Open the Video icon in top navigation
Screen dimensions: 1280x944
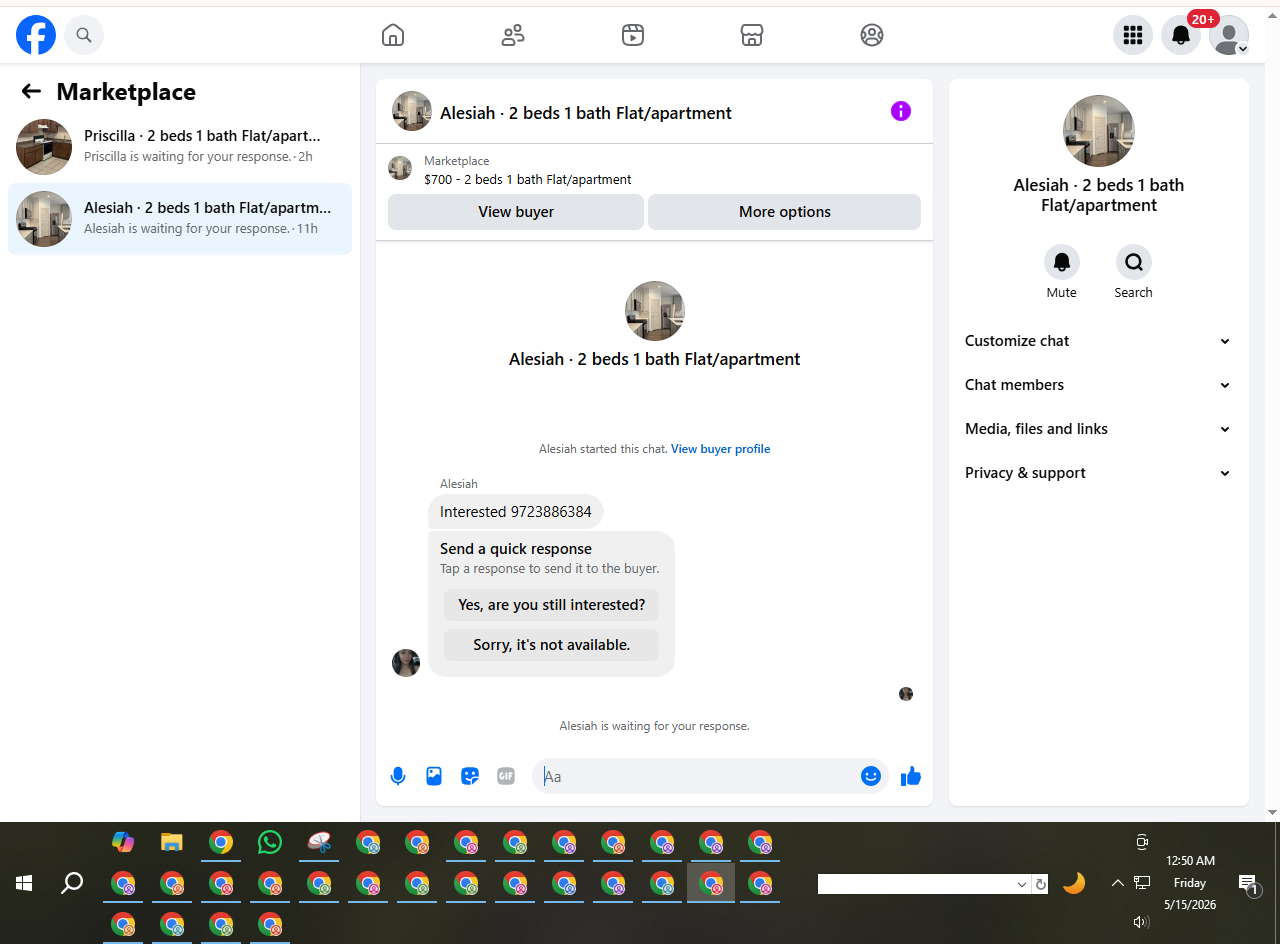(632, 35)
